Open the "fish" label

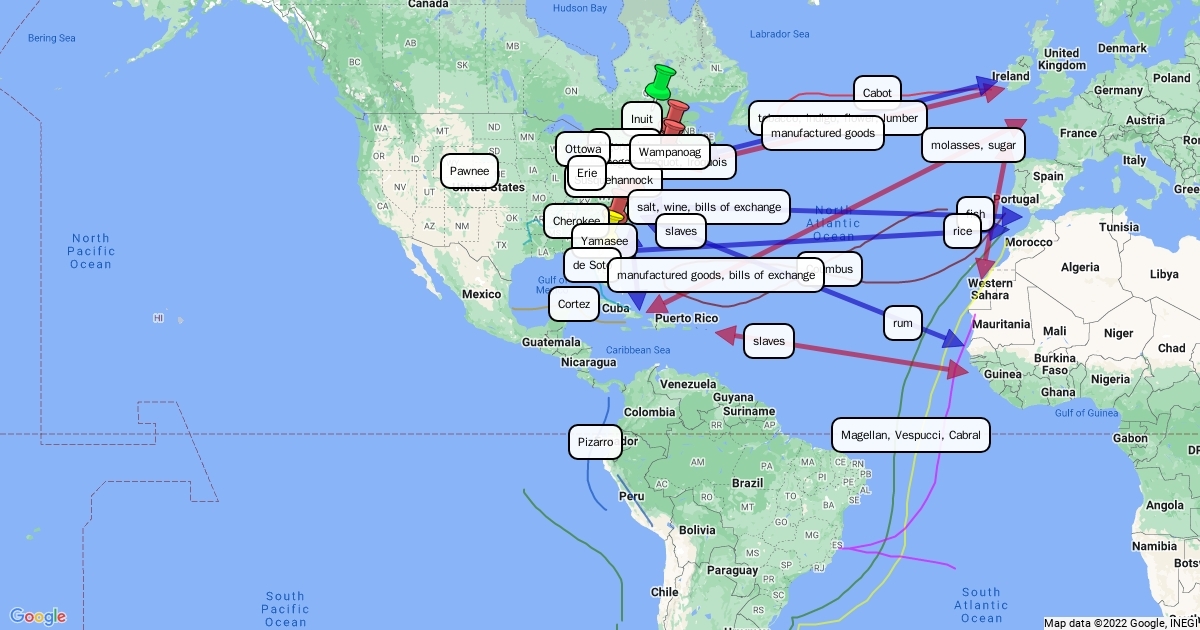pos(976,214)
